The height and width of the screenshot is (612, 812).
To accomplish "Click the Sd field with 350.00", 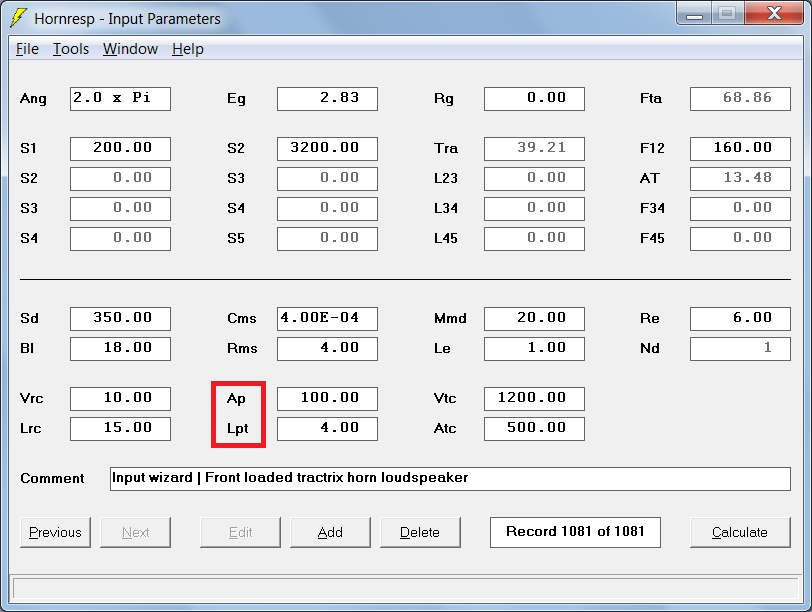I will point(121,319).
